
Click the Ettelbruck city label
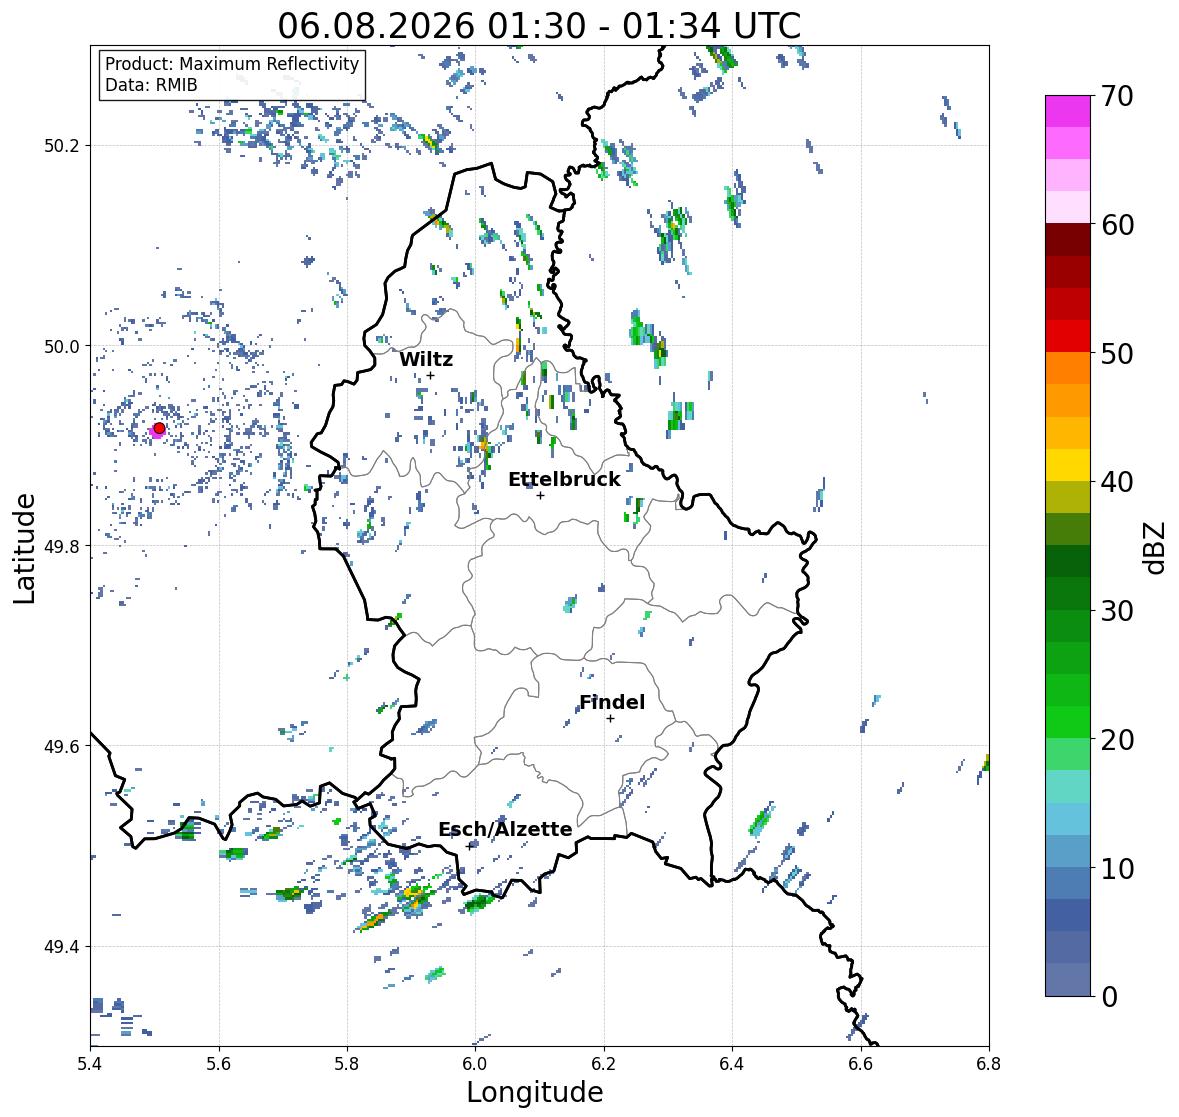pos(564,480)
